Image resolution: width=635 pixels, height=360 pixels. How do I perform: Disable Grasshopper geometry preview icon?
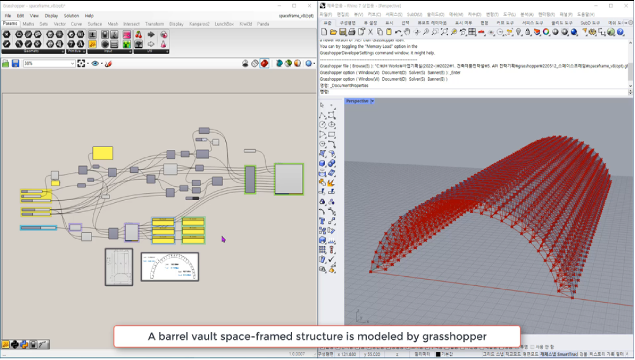click(245, 64)
